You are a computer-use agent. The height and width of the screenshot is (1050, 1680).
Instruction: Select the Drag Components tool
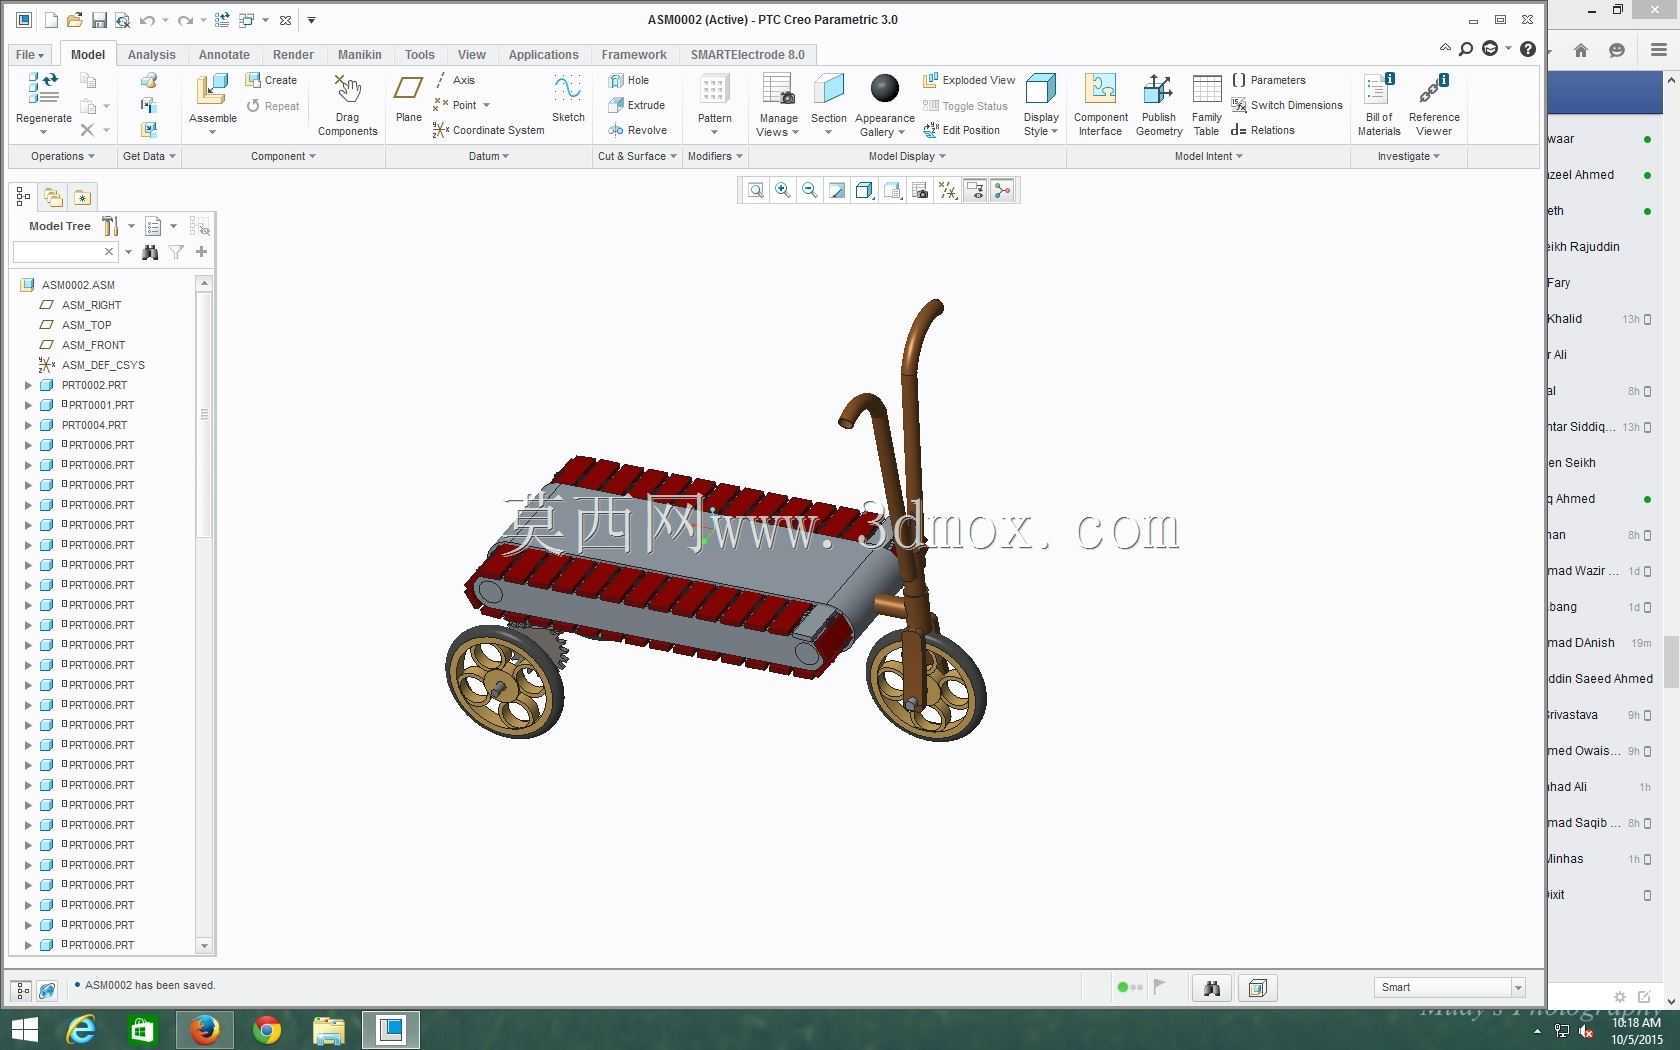[x=347, y=104]
